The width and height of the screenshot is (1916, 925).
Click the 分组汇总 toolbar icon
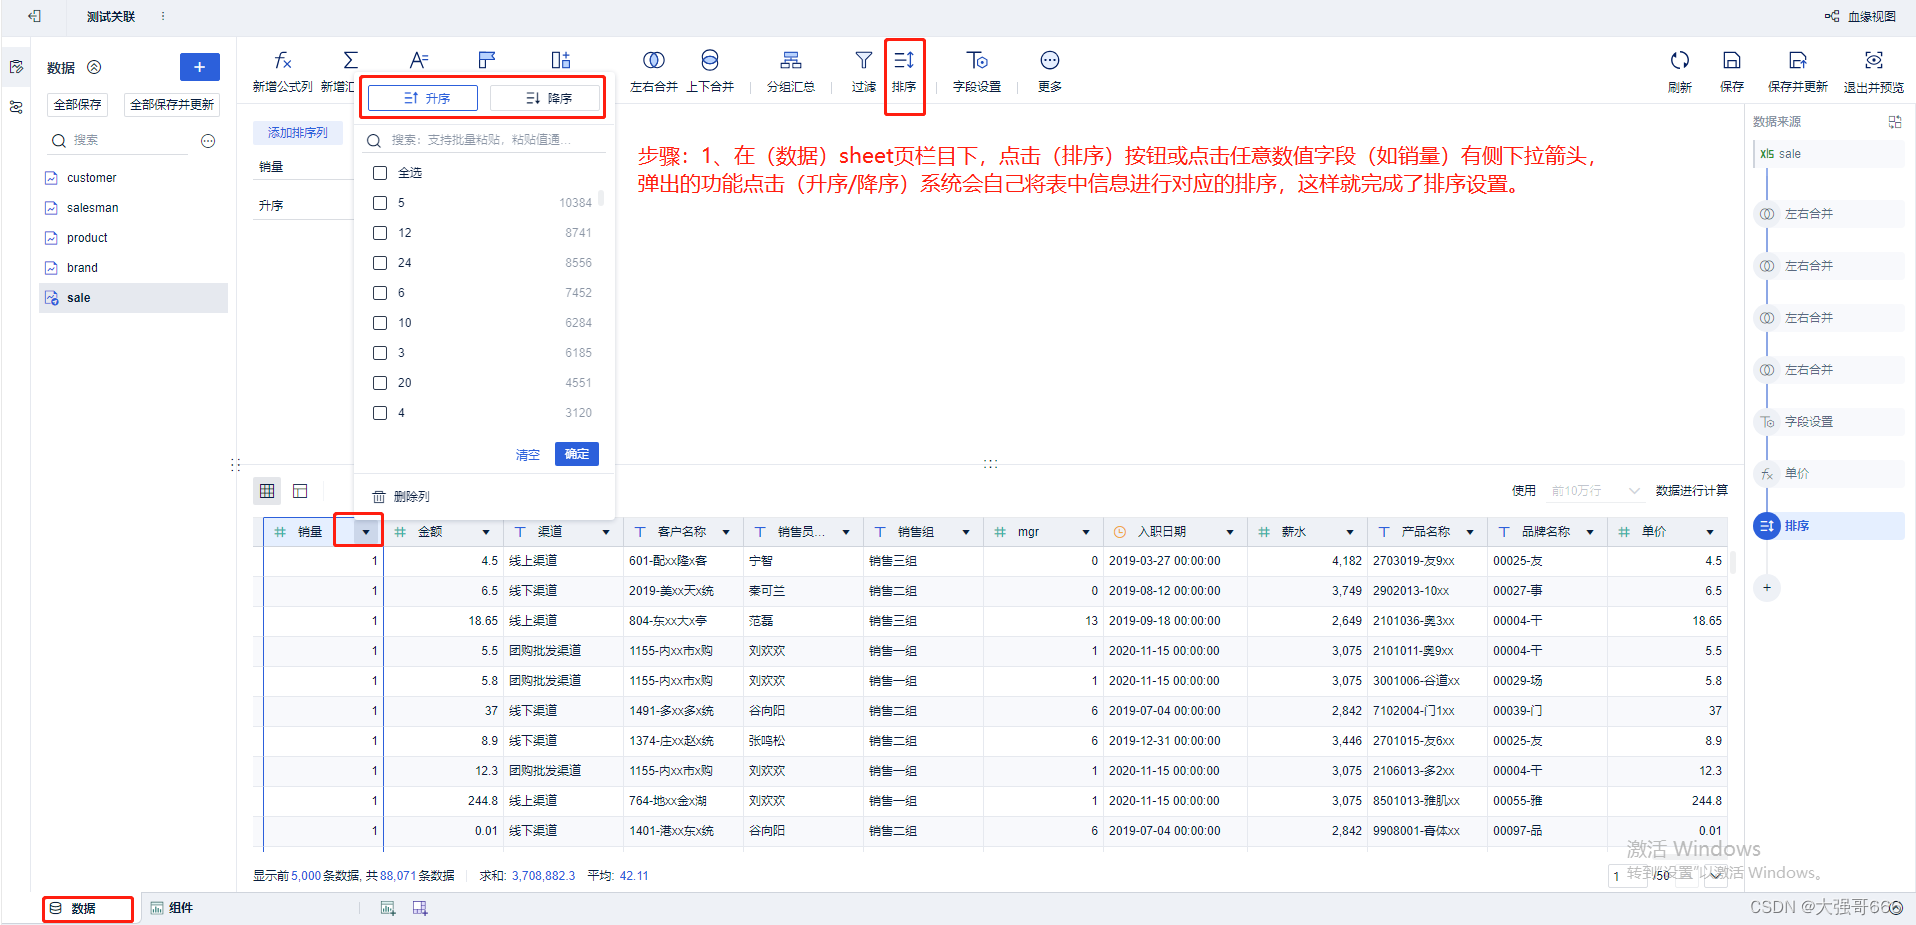coord(791,61)
